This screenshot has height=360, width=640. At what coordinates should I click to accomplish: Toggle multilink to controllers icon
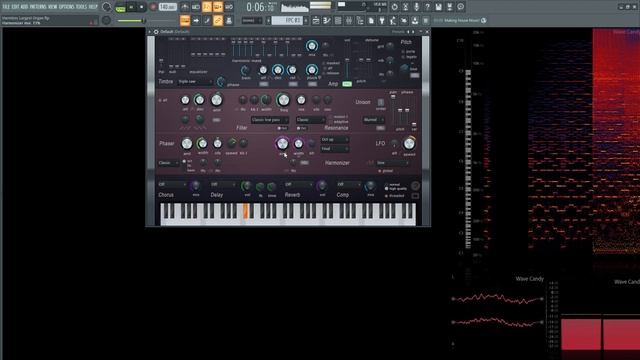pos(218,20)
